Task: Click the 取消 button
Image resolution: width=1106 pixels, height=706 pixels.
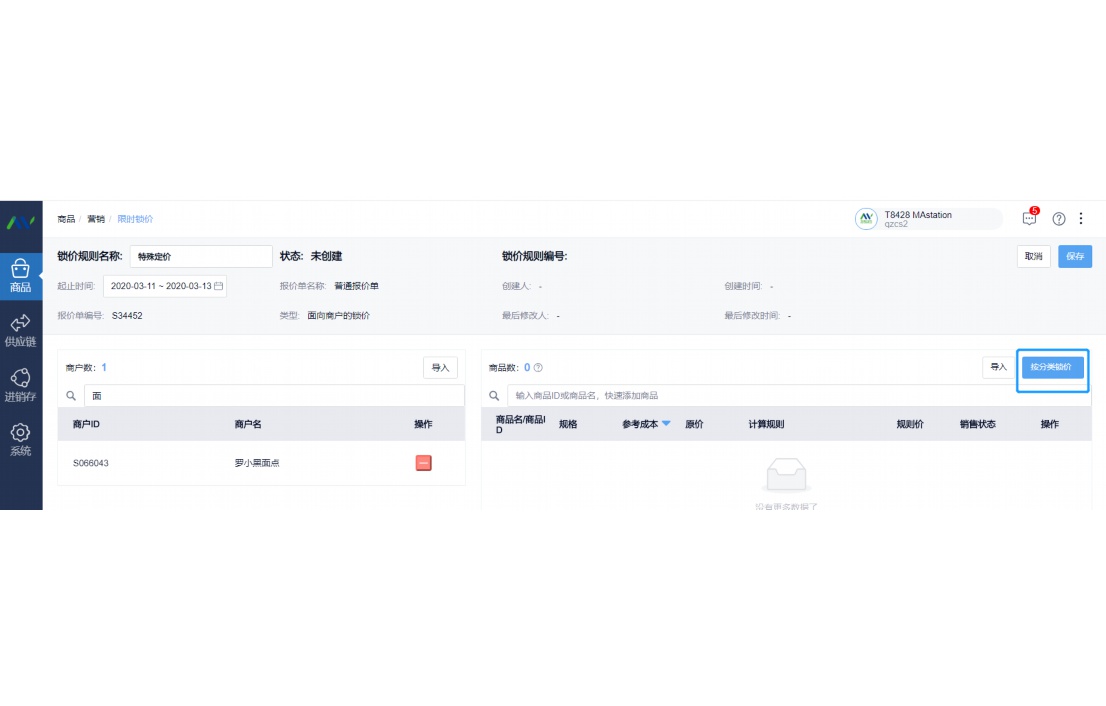Action: click(1033, 256)
